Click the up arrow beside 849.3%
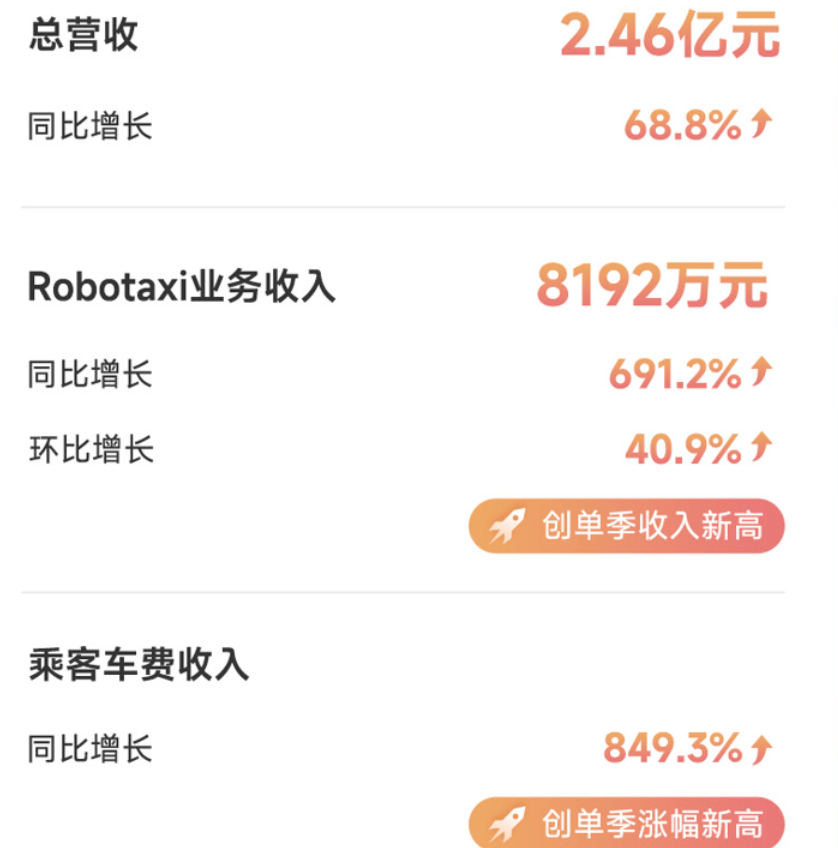Image resolution: width=838 pixels, height=848 pixels. [x=761, y=749]
